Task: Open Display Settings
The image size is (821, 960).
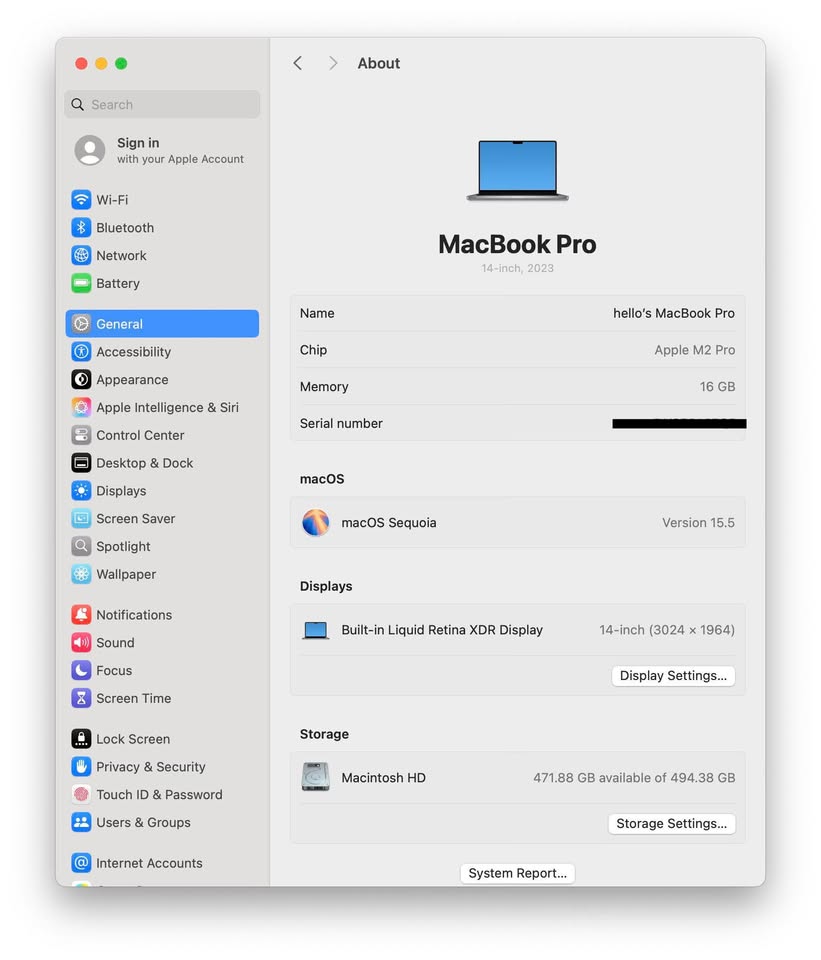Action: coord(673,675)
